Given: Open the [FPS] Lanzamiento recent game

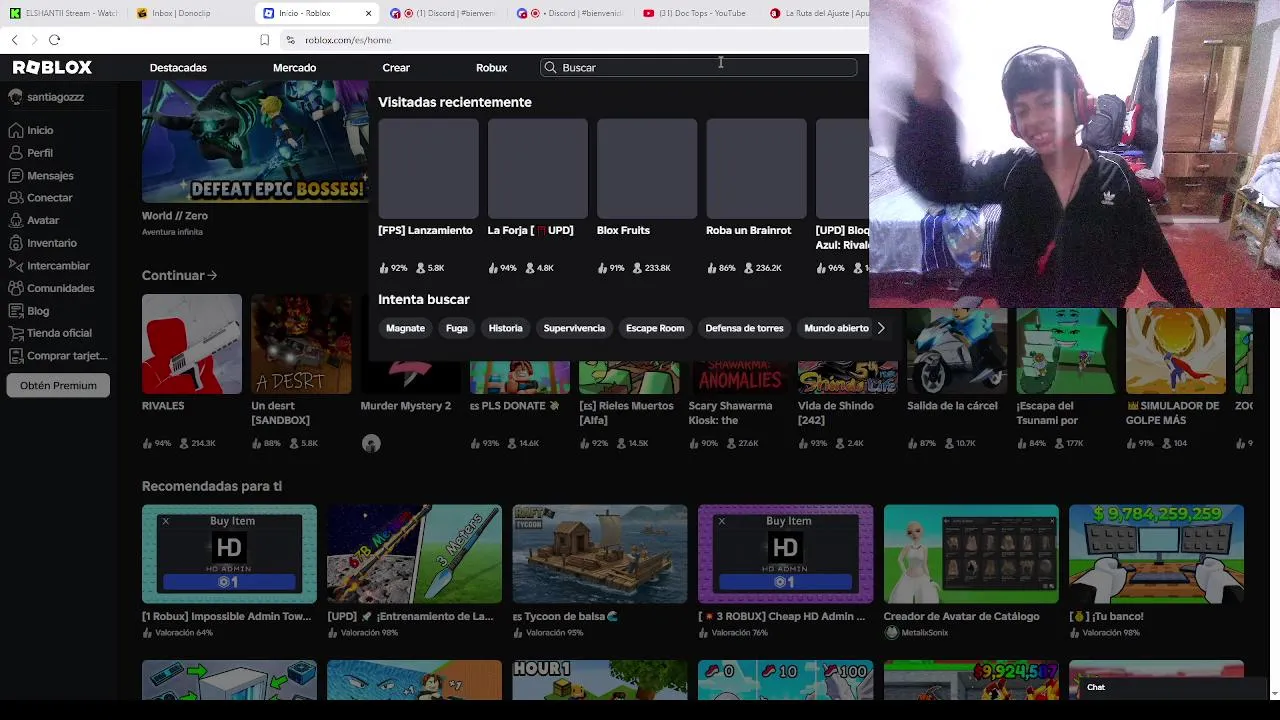Looking at the screenshot, I should click(x=428, y=168).
